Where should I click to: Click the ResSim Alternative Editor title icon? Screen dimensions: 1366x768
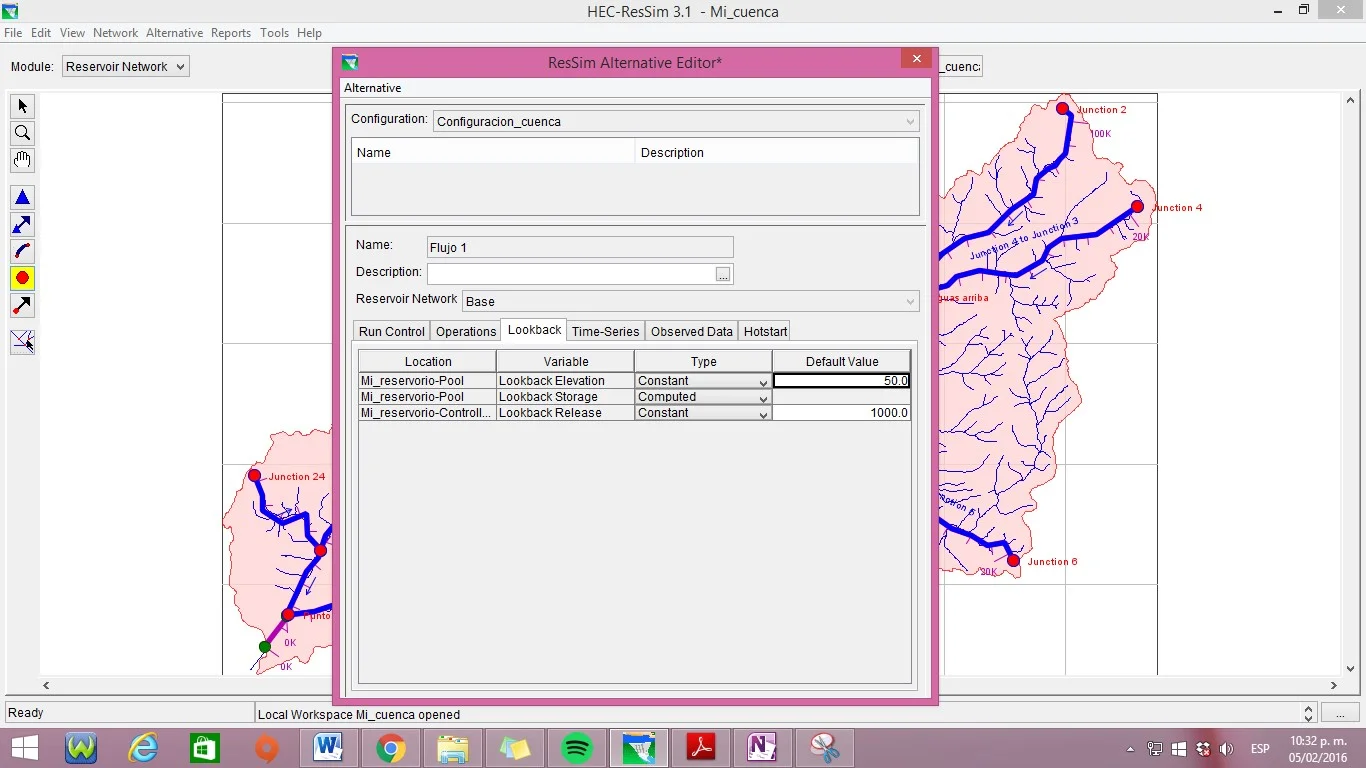350,62
